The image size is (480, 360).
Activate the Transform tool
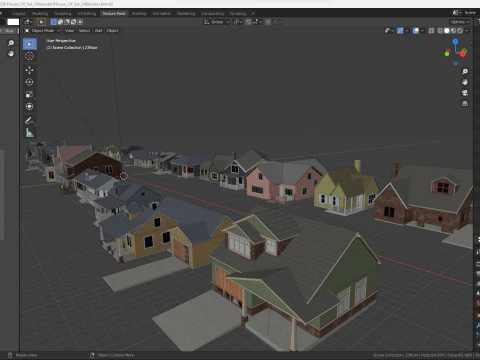click(x=29, y=106)
